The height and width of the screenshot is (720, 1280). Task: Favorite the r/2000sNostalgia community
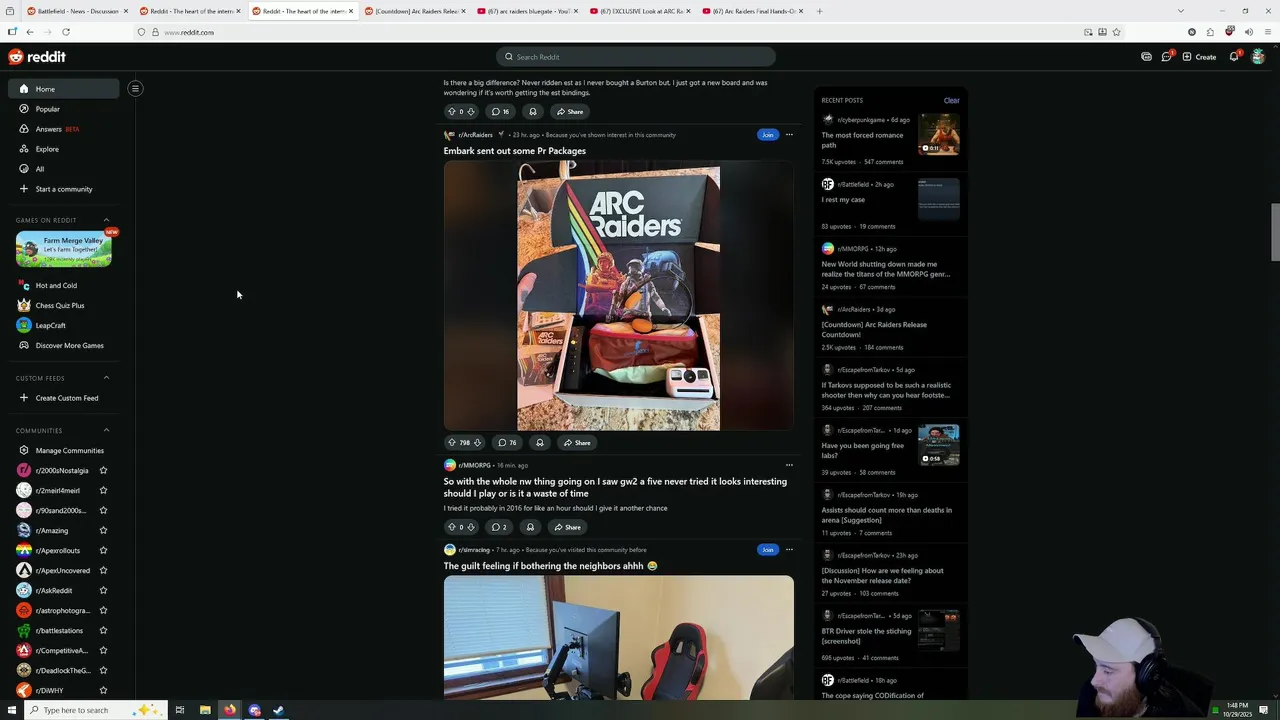click(x=103, y=470)
